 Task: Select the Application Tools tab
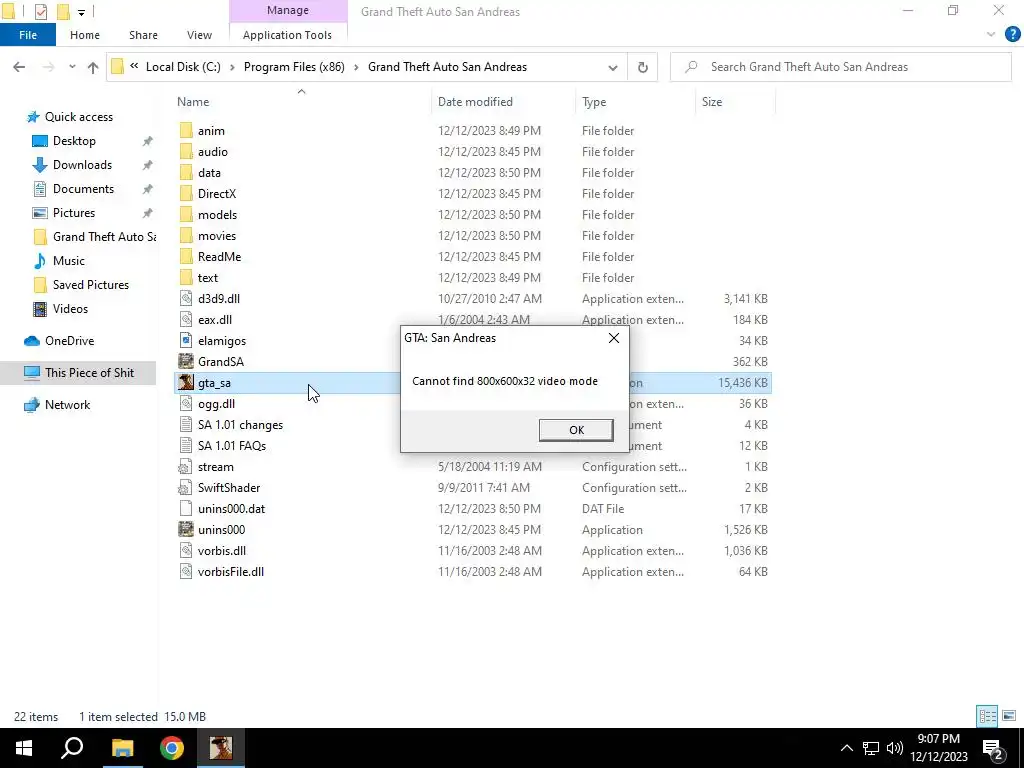point(287,35)
